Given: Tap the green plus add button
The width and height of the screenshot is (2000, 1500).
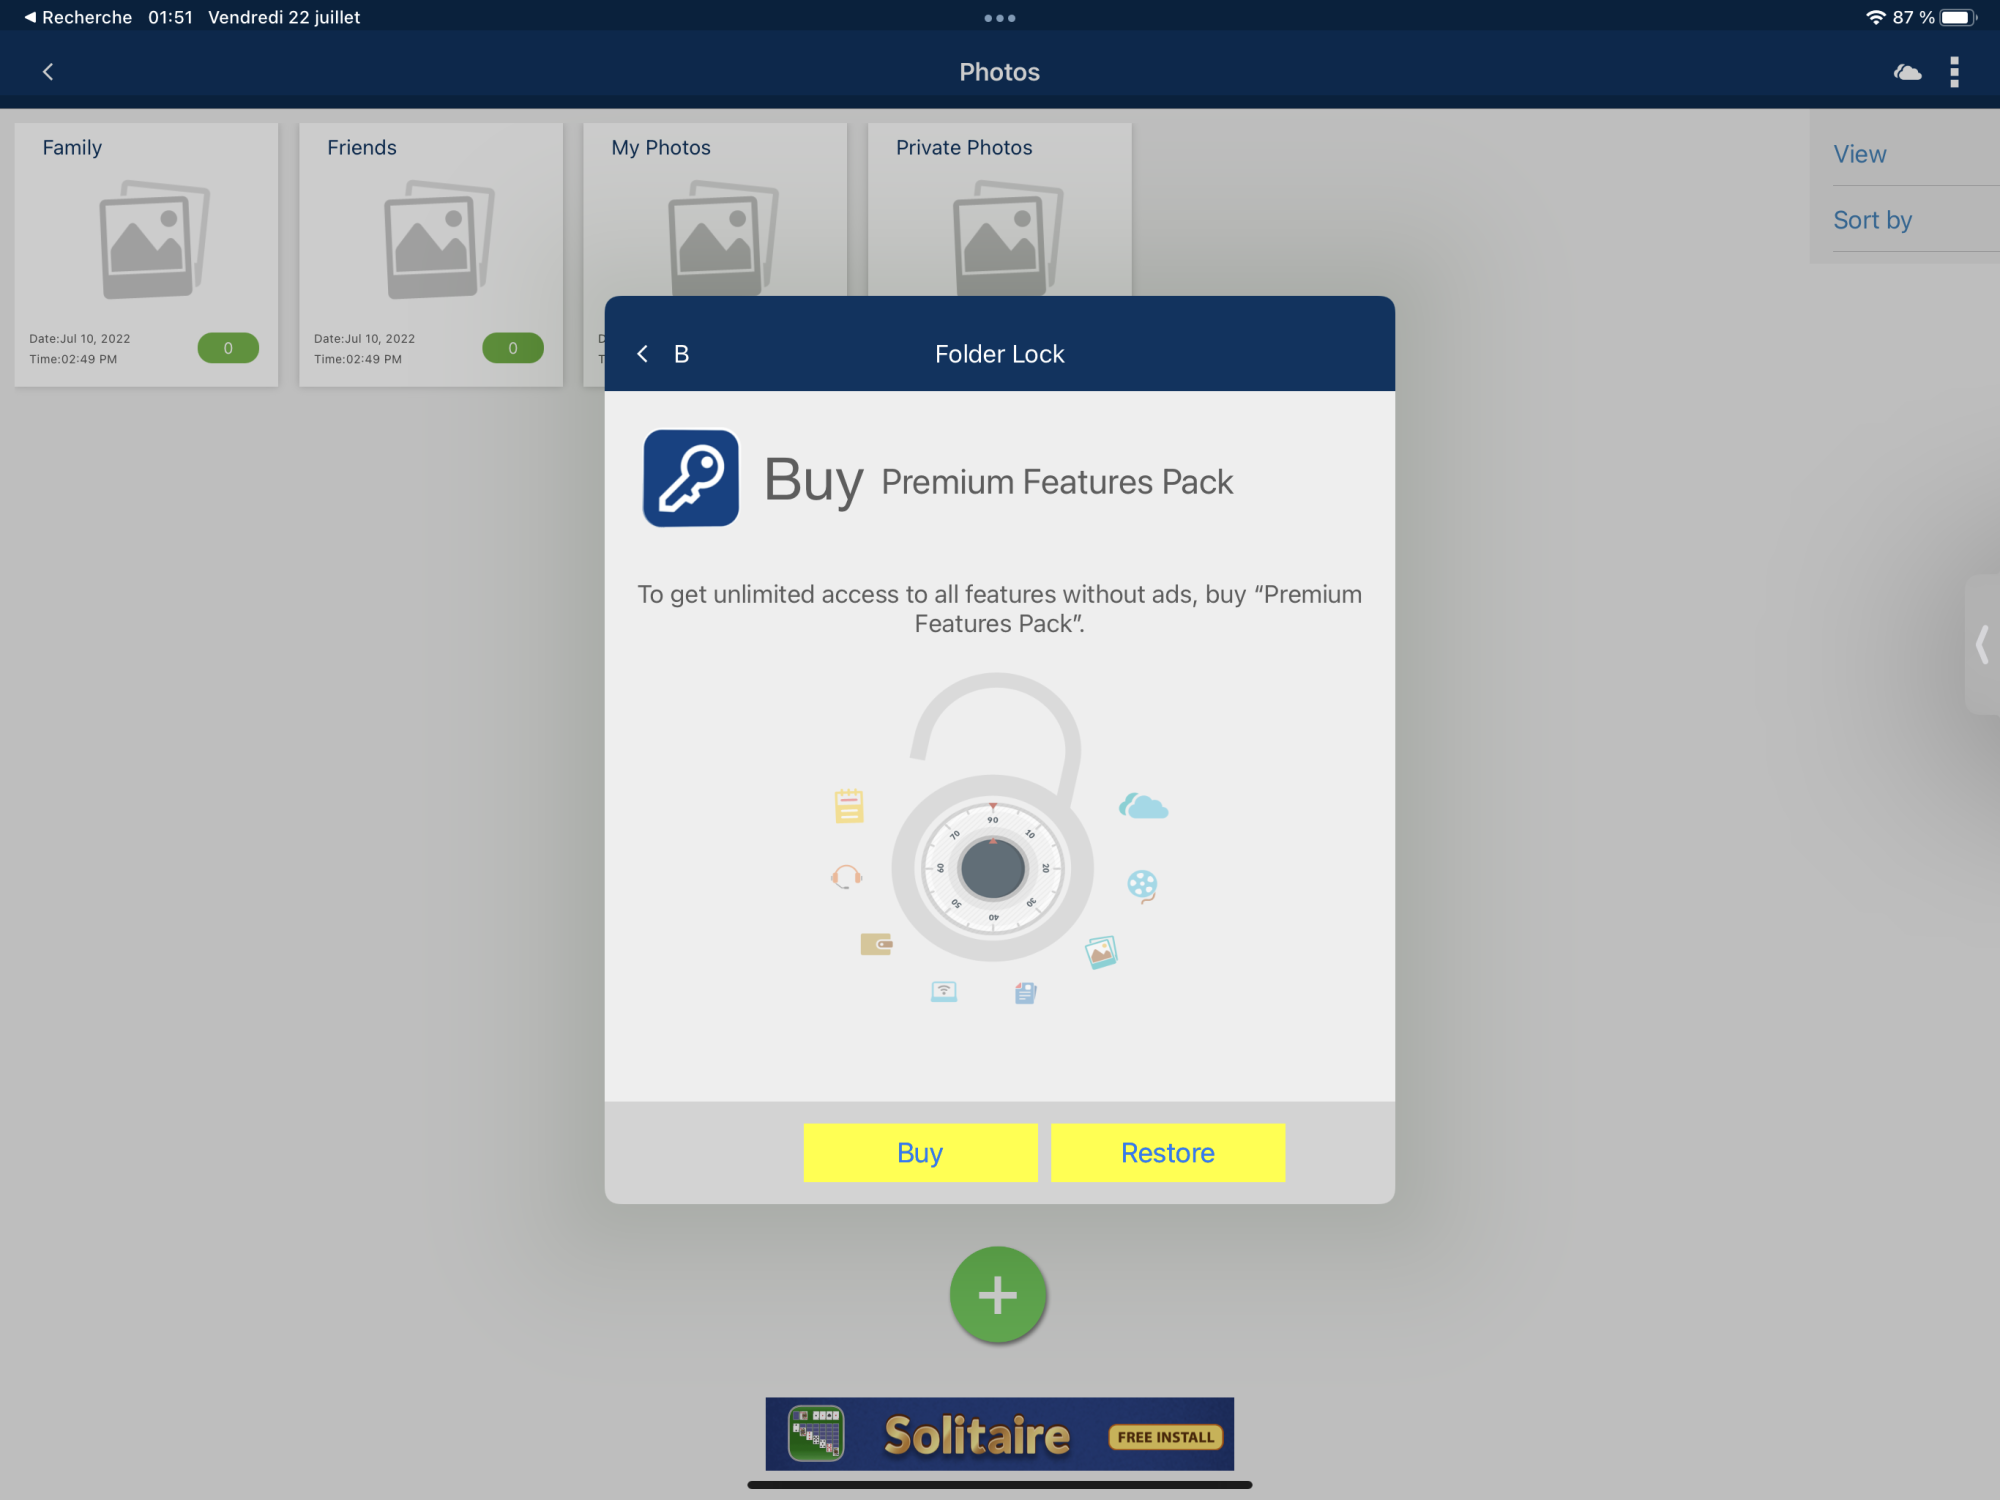Looking at the screenshot, I should coord(998,1294).
